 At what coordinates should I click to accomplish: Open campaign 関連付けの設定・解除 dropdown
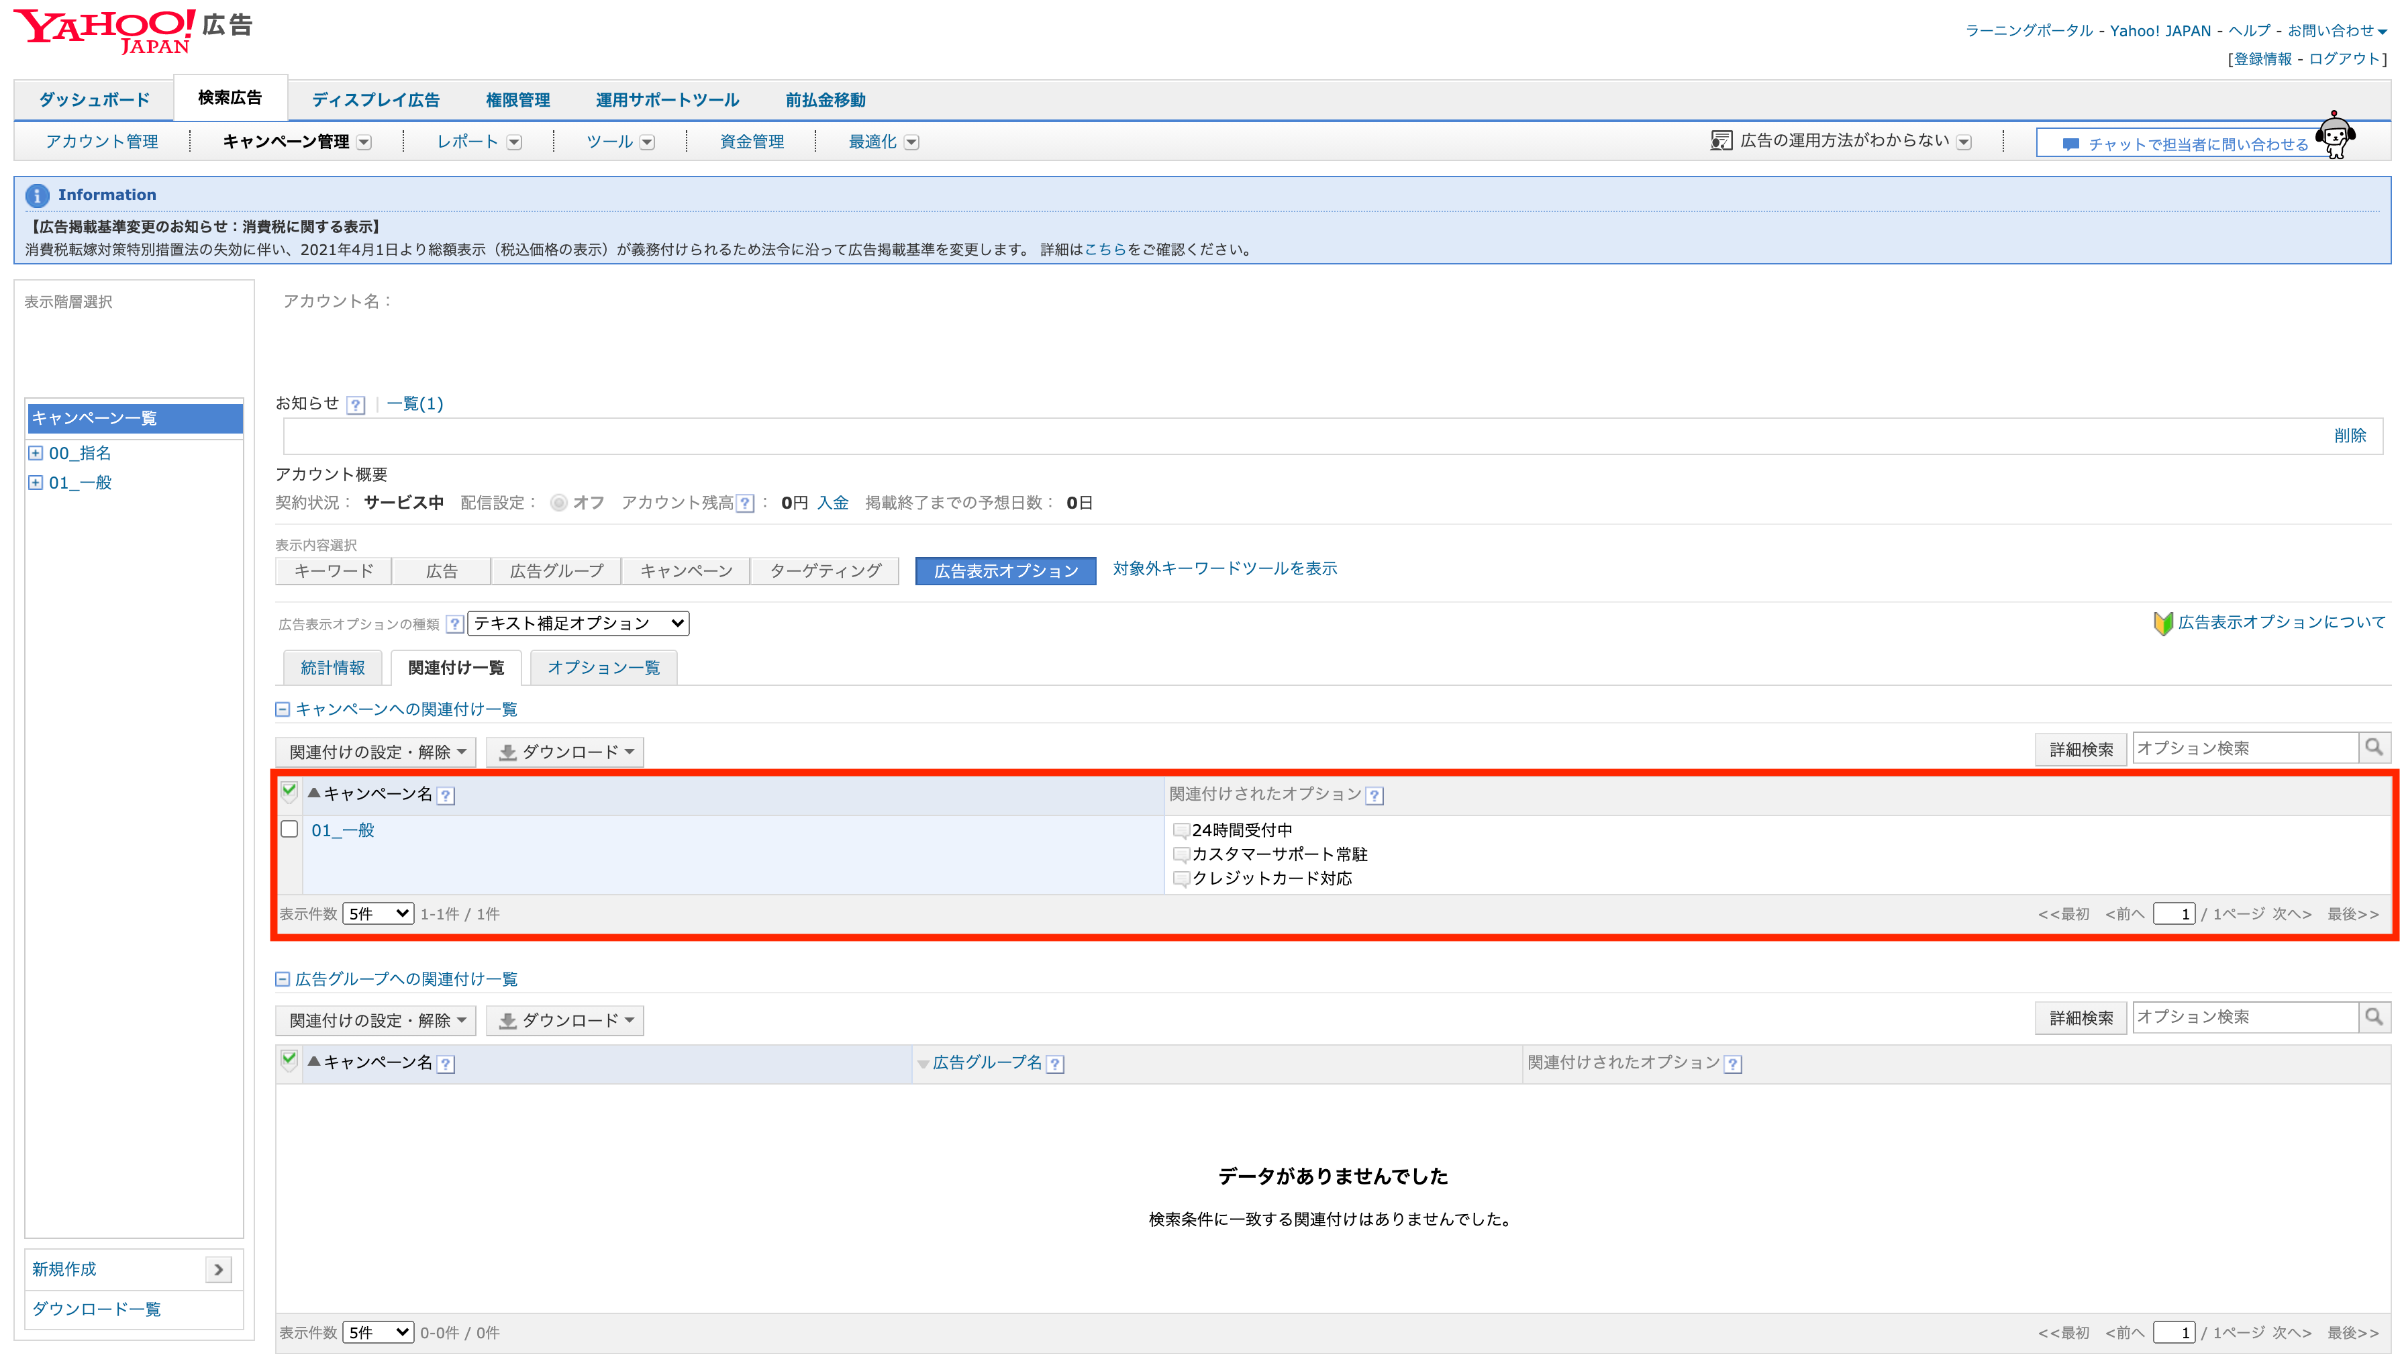point(376,752)
